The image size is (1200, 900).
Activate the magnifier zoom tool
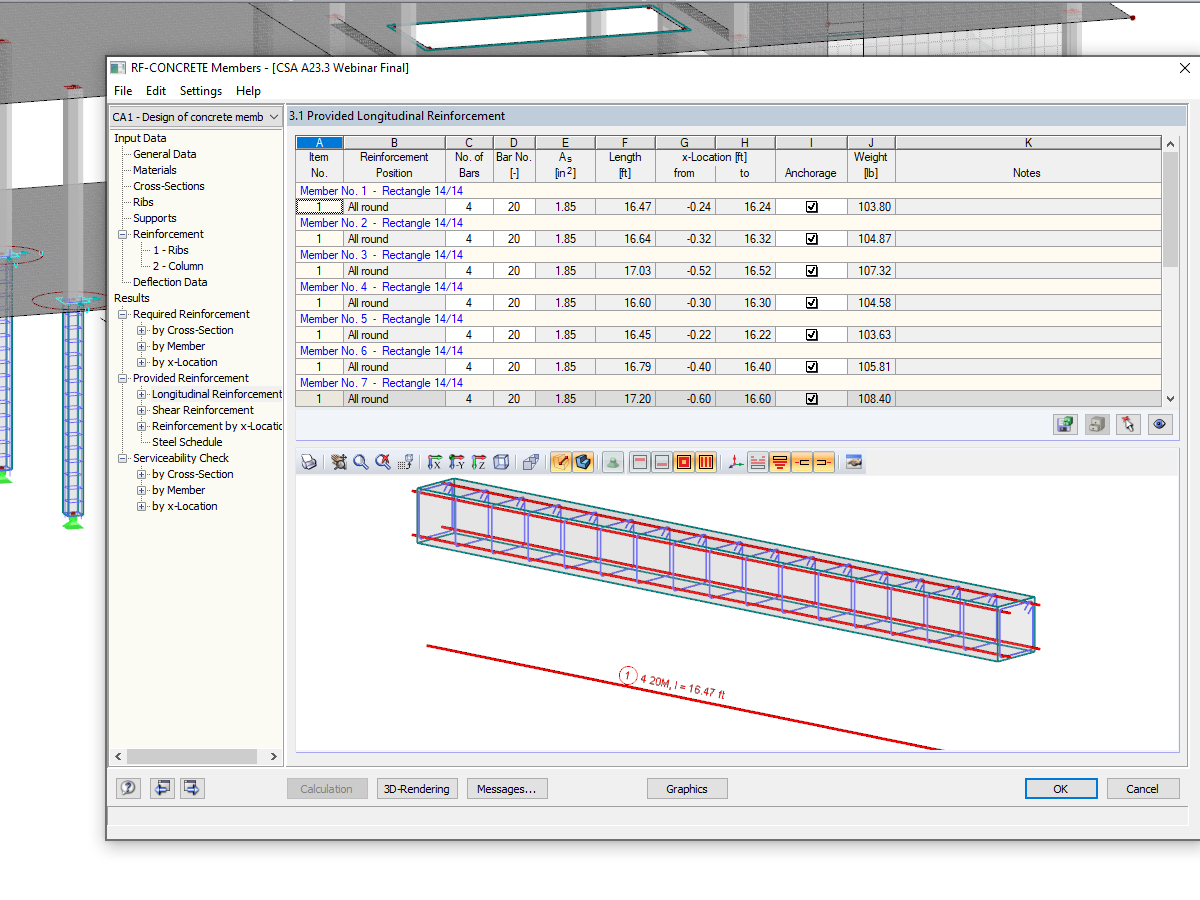tap(361, 462)
